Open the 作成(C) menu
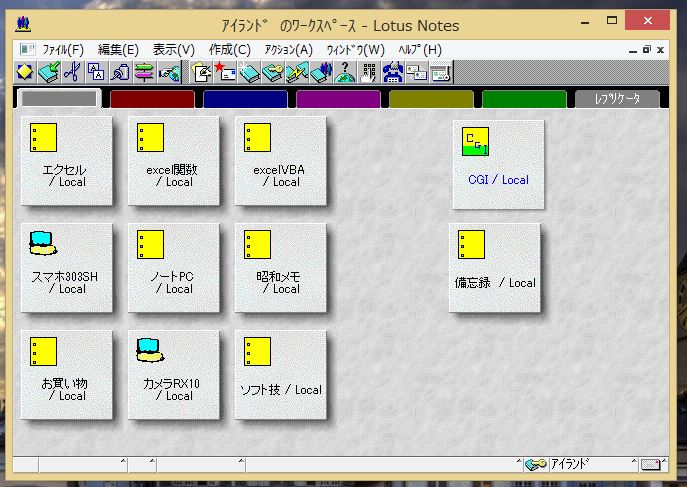The width and height of the screenshot is (687, 487). coord(230,49)
